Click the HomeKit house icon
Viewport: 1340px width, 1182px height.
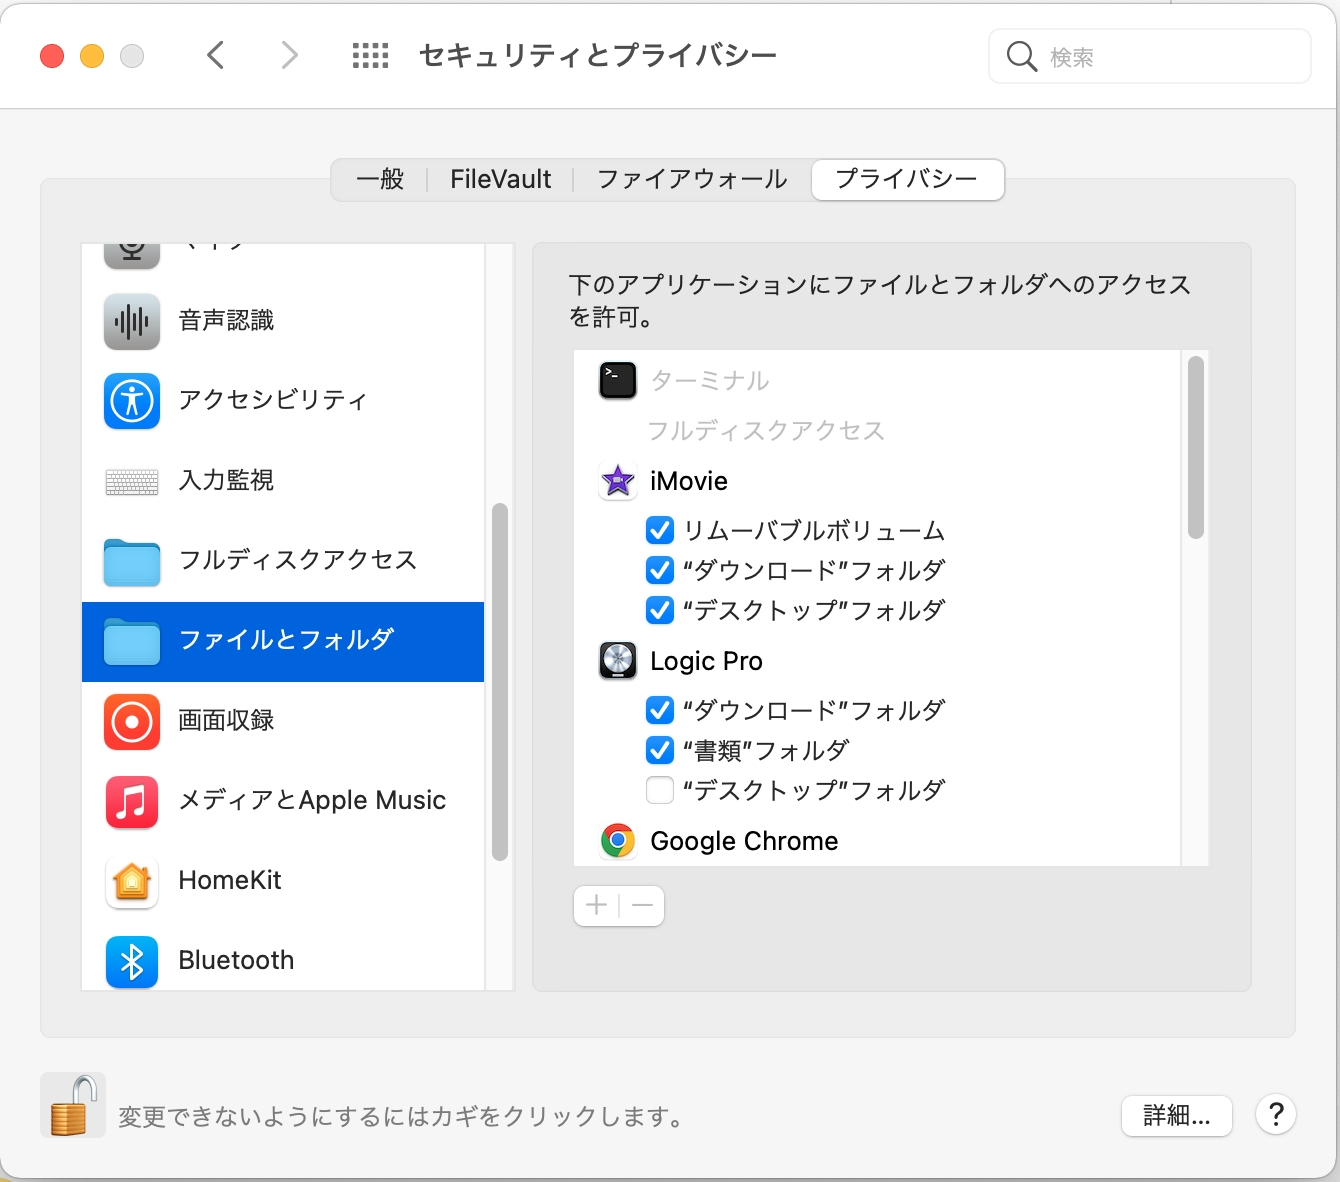132,882
